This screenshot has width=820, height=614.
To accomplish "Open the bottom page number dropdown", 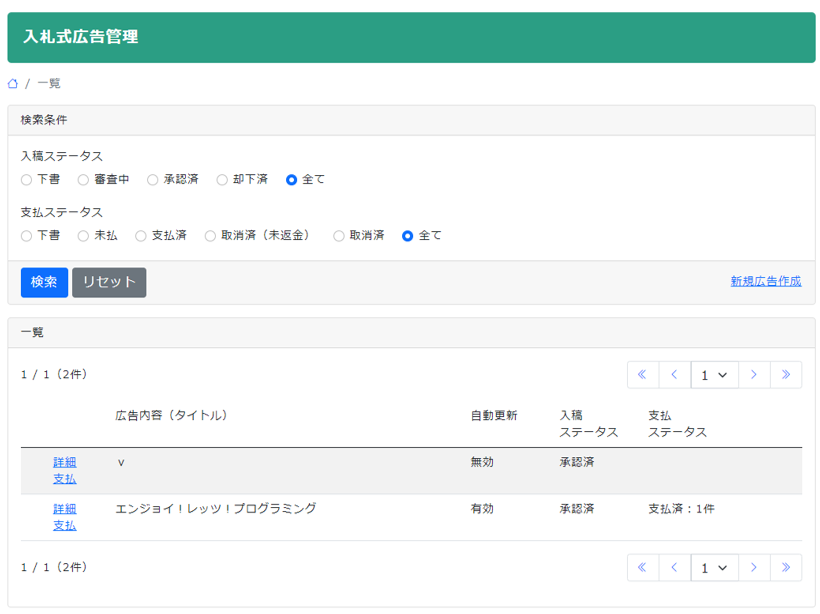I will click(714, 567).
